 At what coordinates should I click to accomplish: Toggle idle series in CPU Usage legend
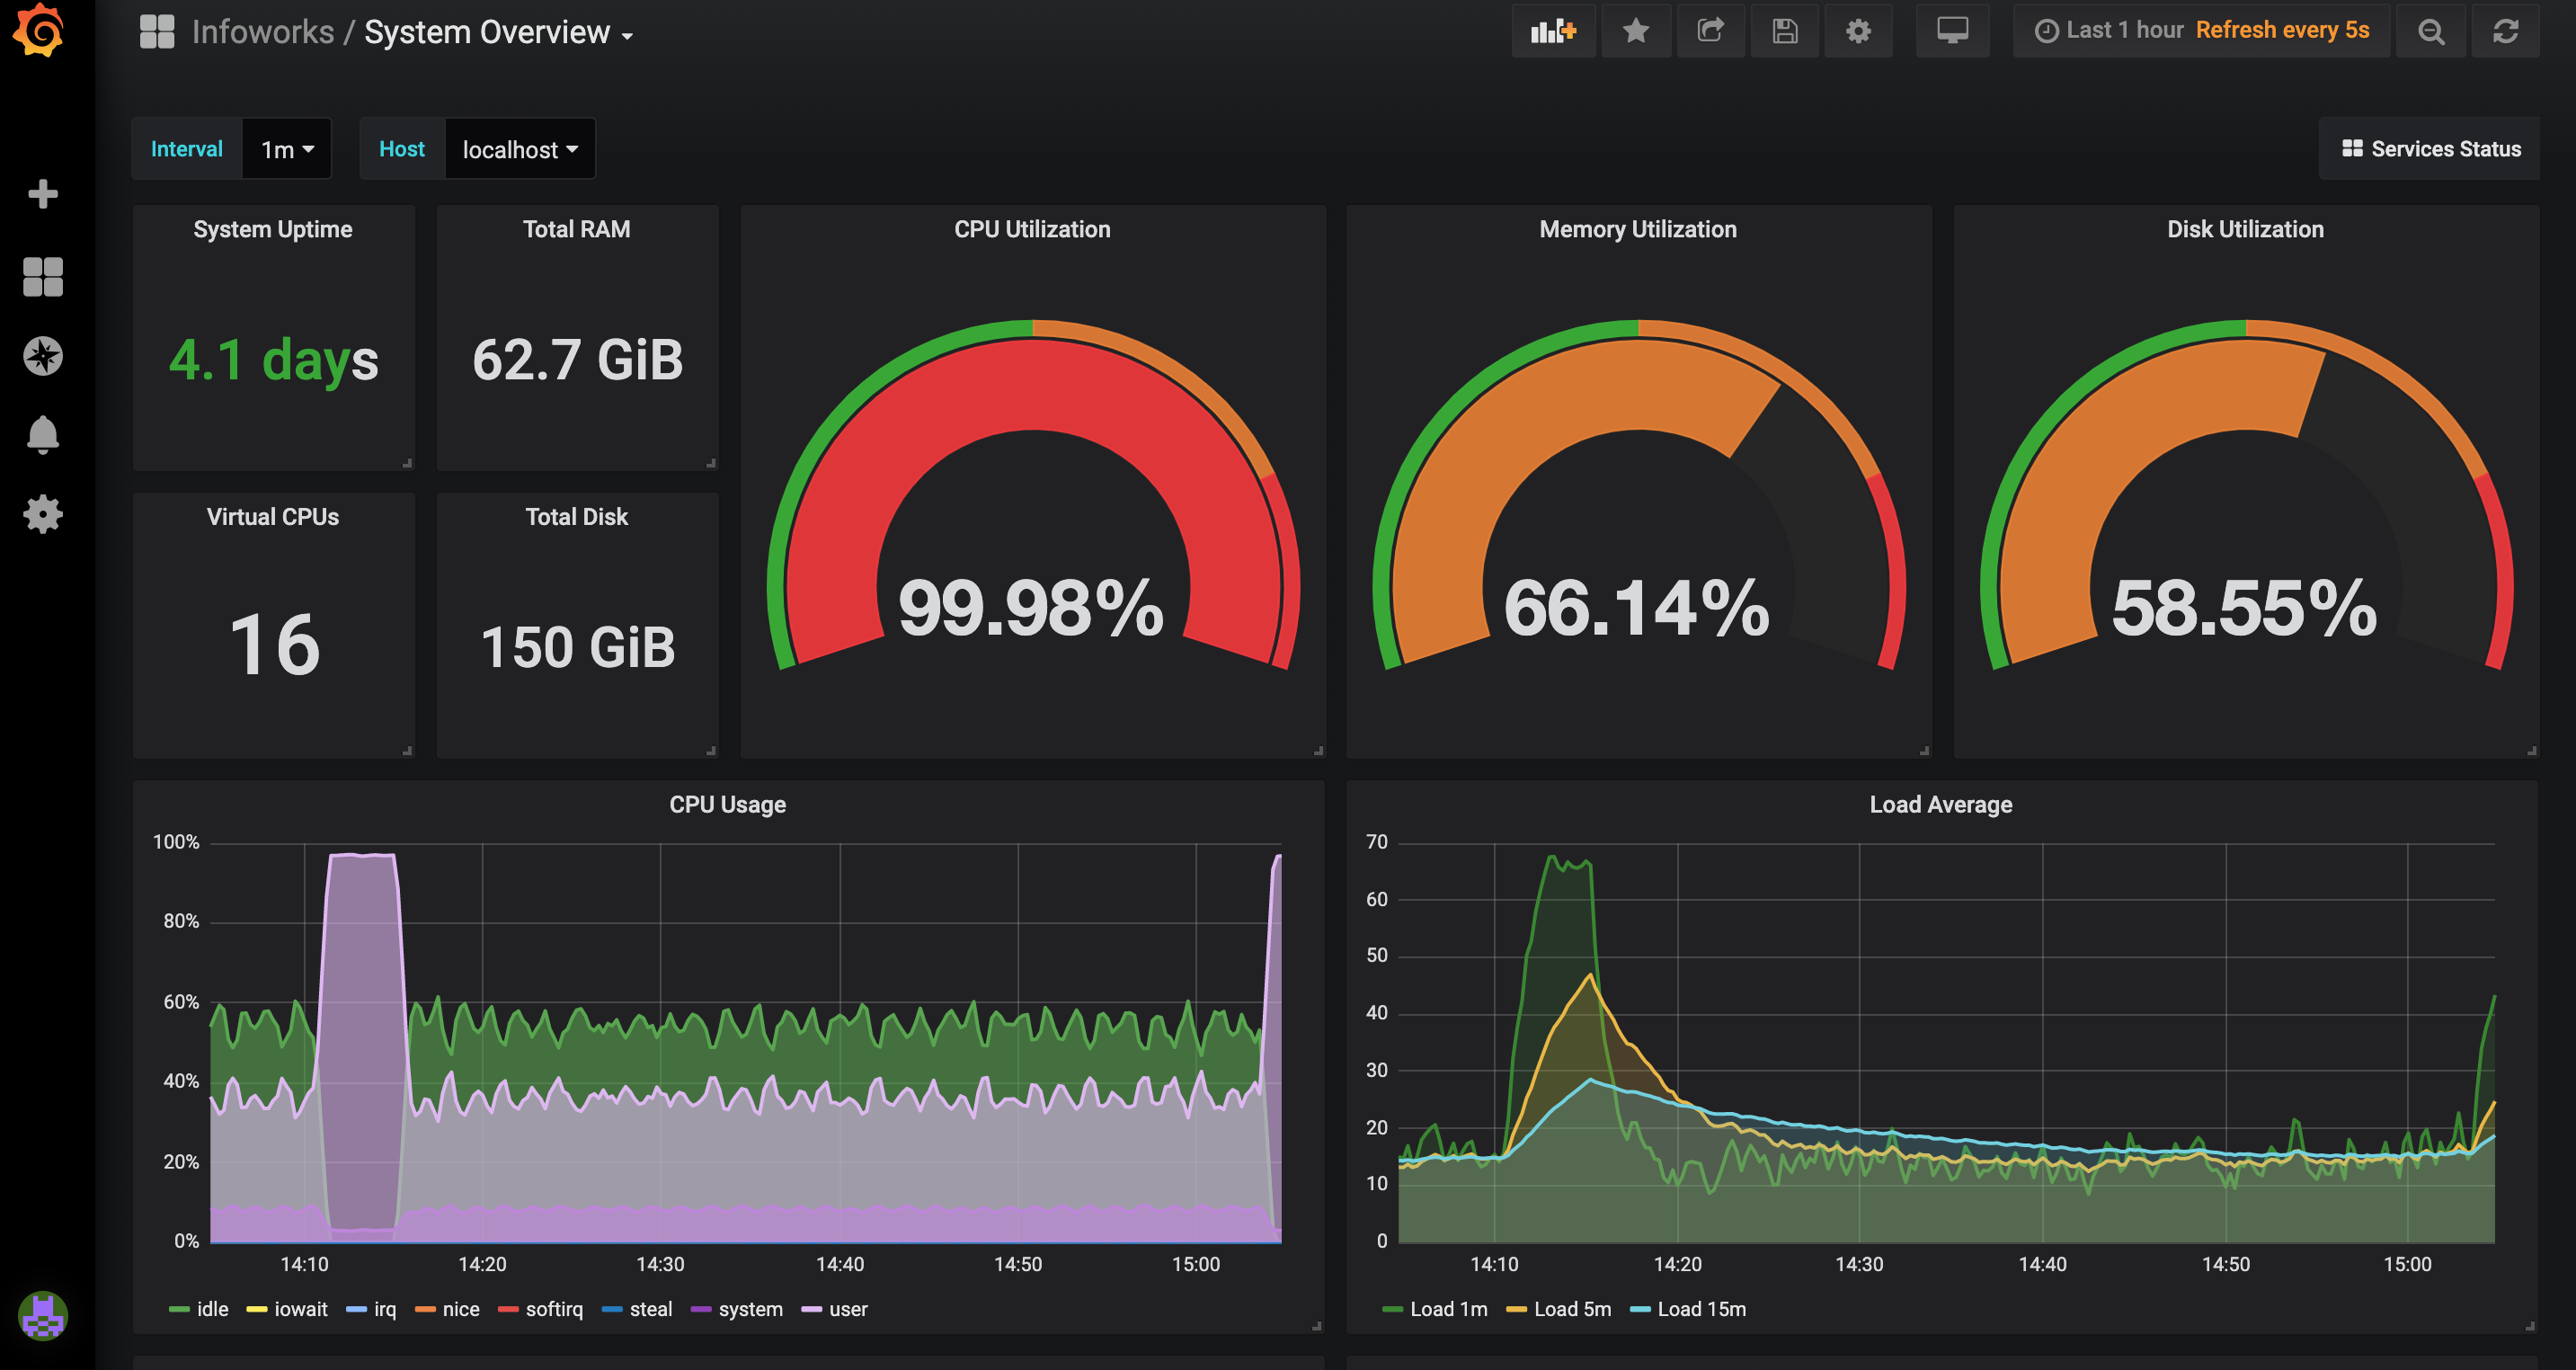pyautogui.click(x=212, y=1309)
